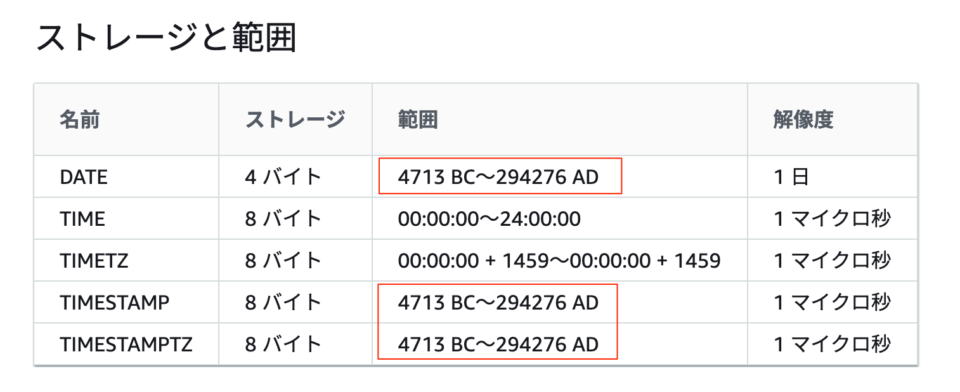Viewport: 960px width, 392px height.
Task: Click the TIMESTAMPTZ row range value
Action: pyautogui.click(x=498, y=344)
